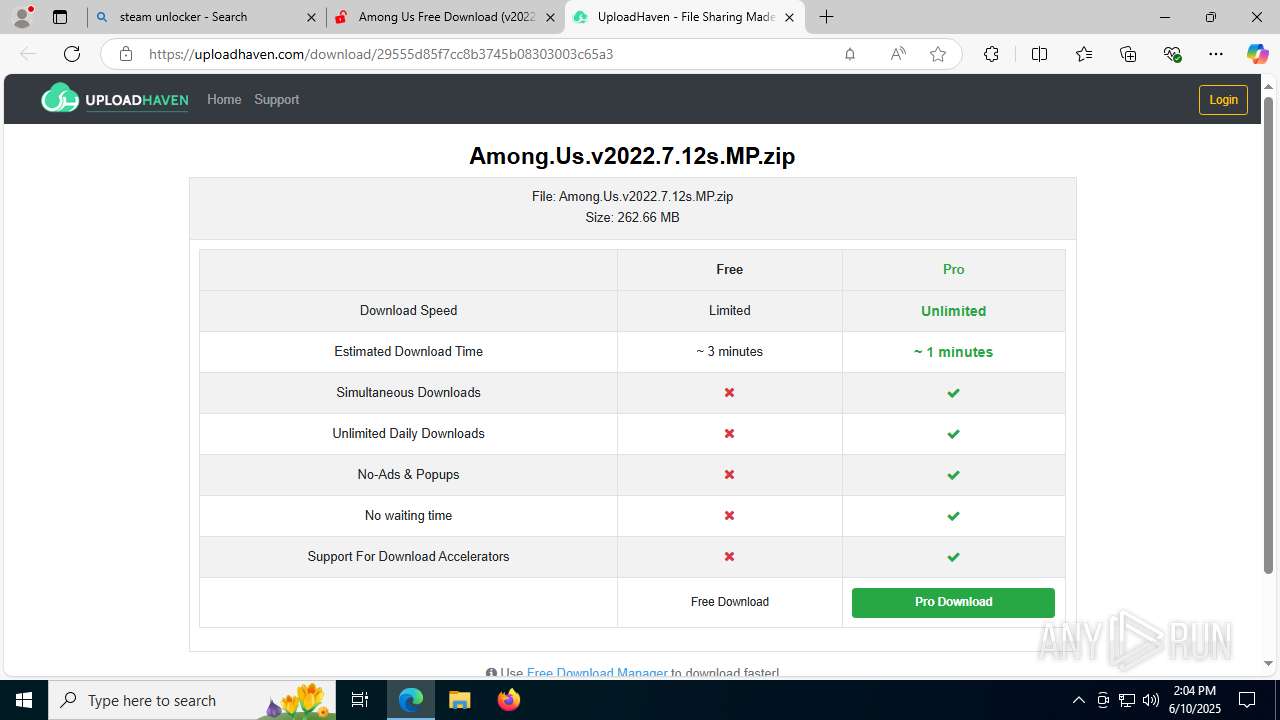Open the tab actions menu icon
This screenshot has width=1280, height=720.
point(60,17)
